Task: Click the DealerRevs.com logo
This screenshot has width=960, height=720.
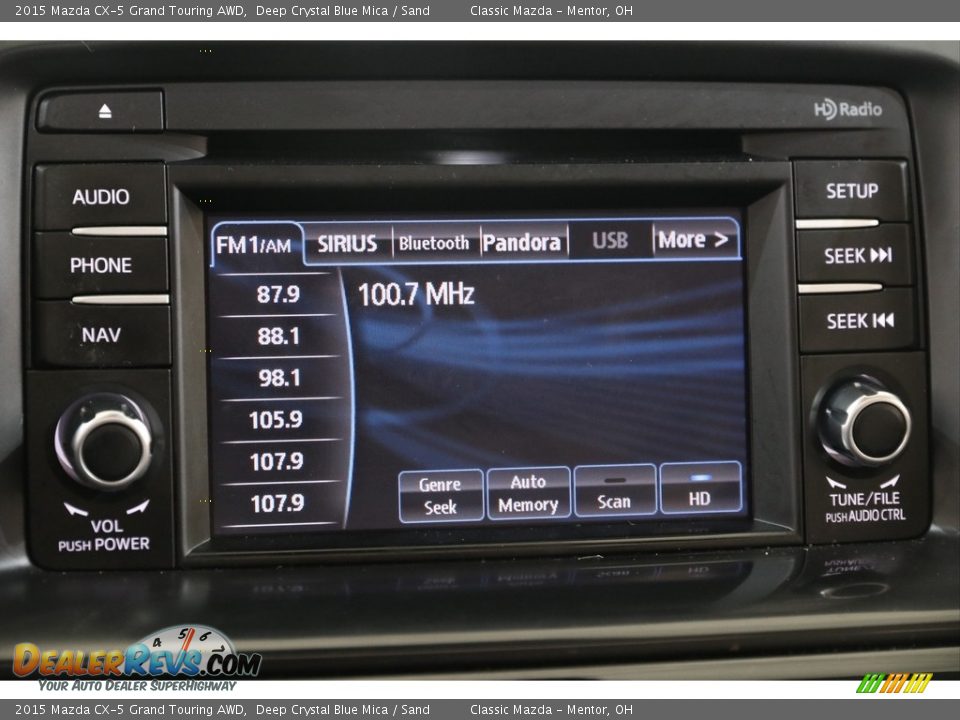Action: (x=138, y=660)
